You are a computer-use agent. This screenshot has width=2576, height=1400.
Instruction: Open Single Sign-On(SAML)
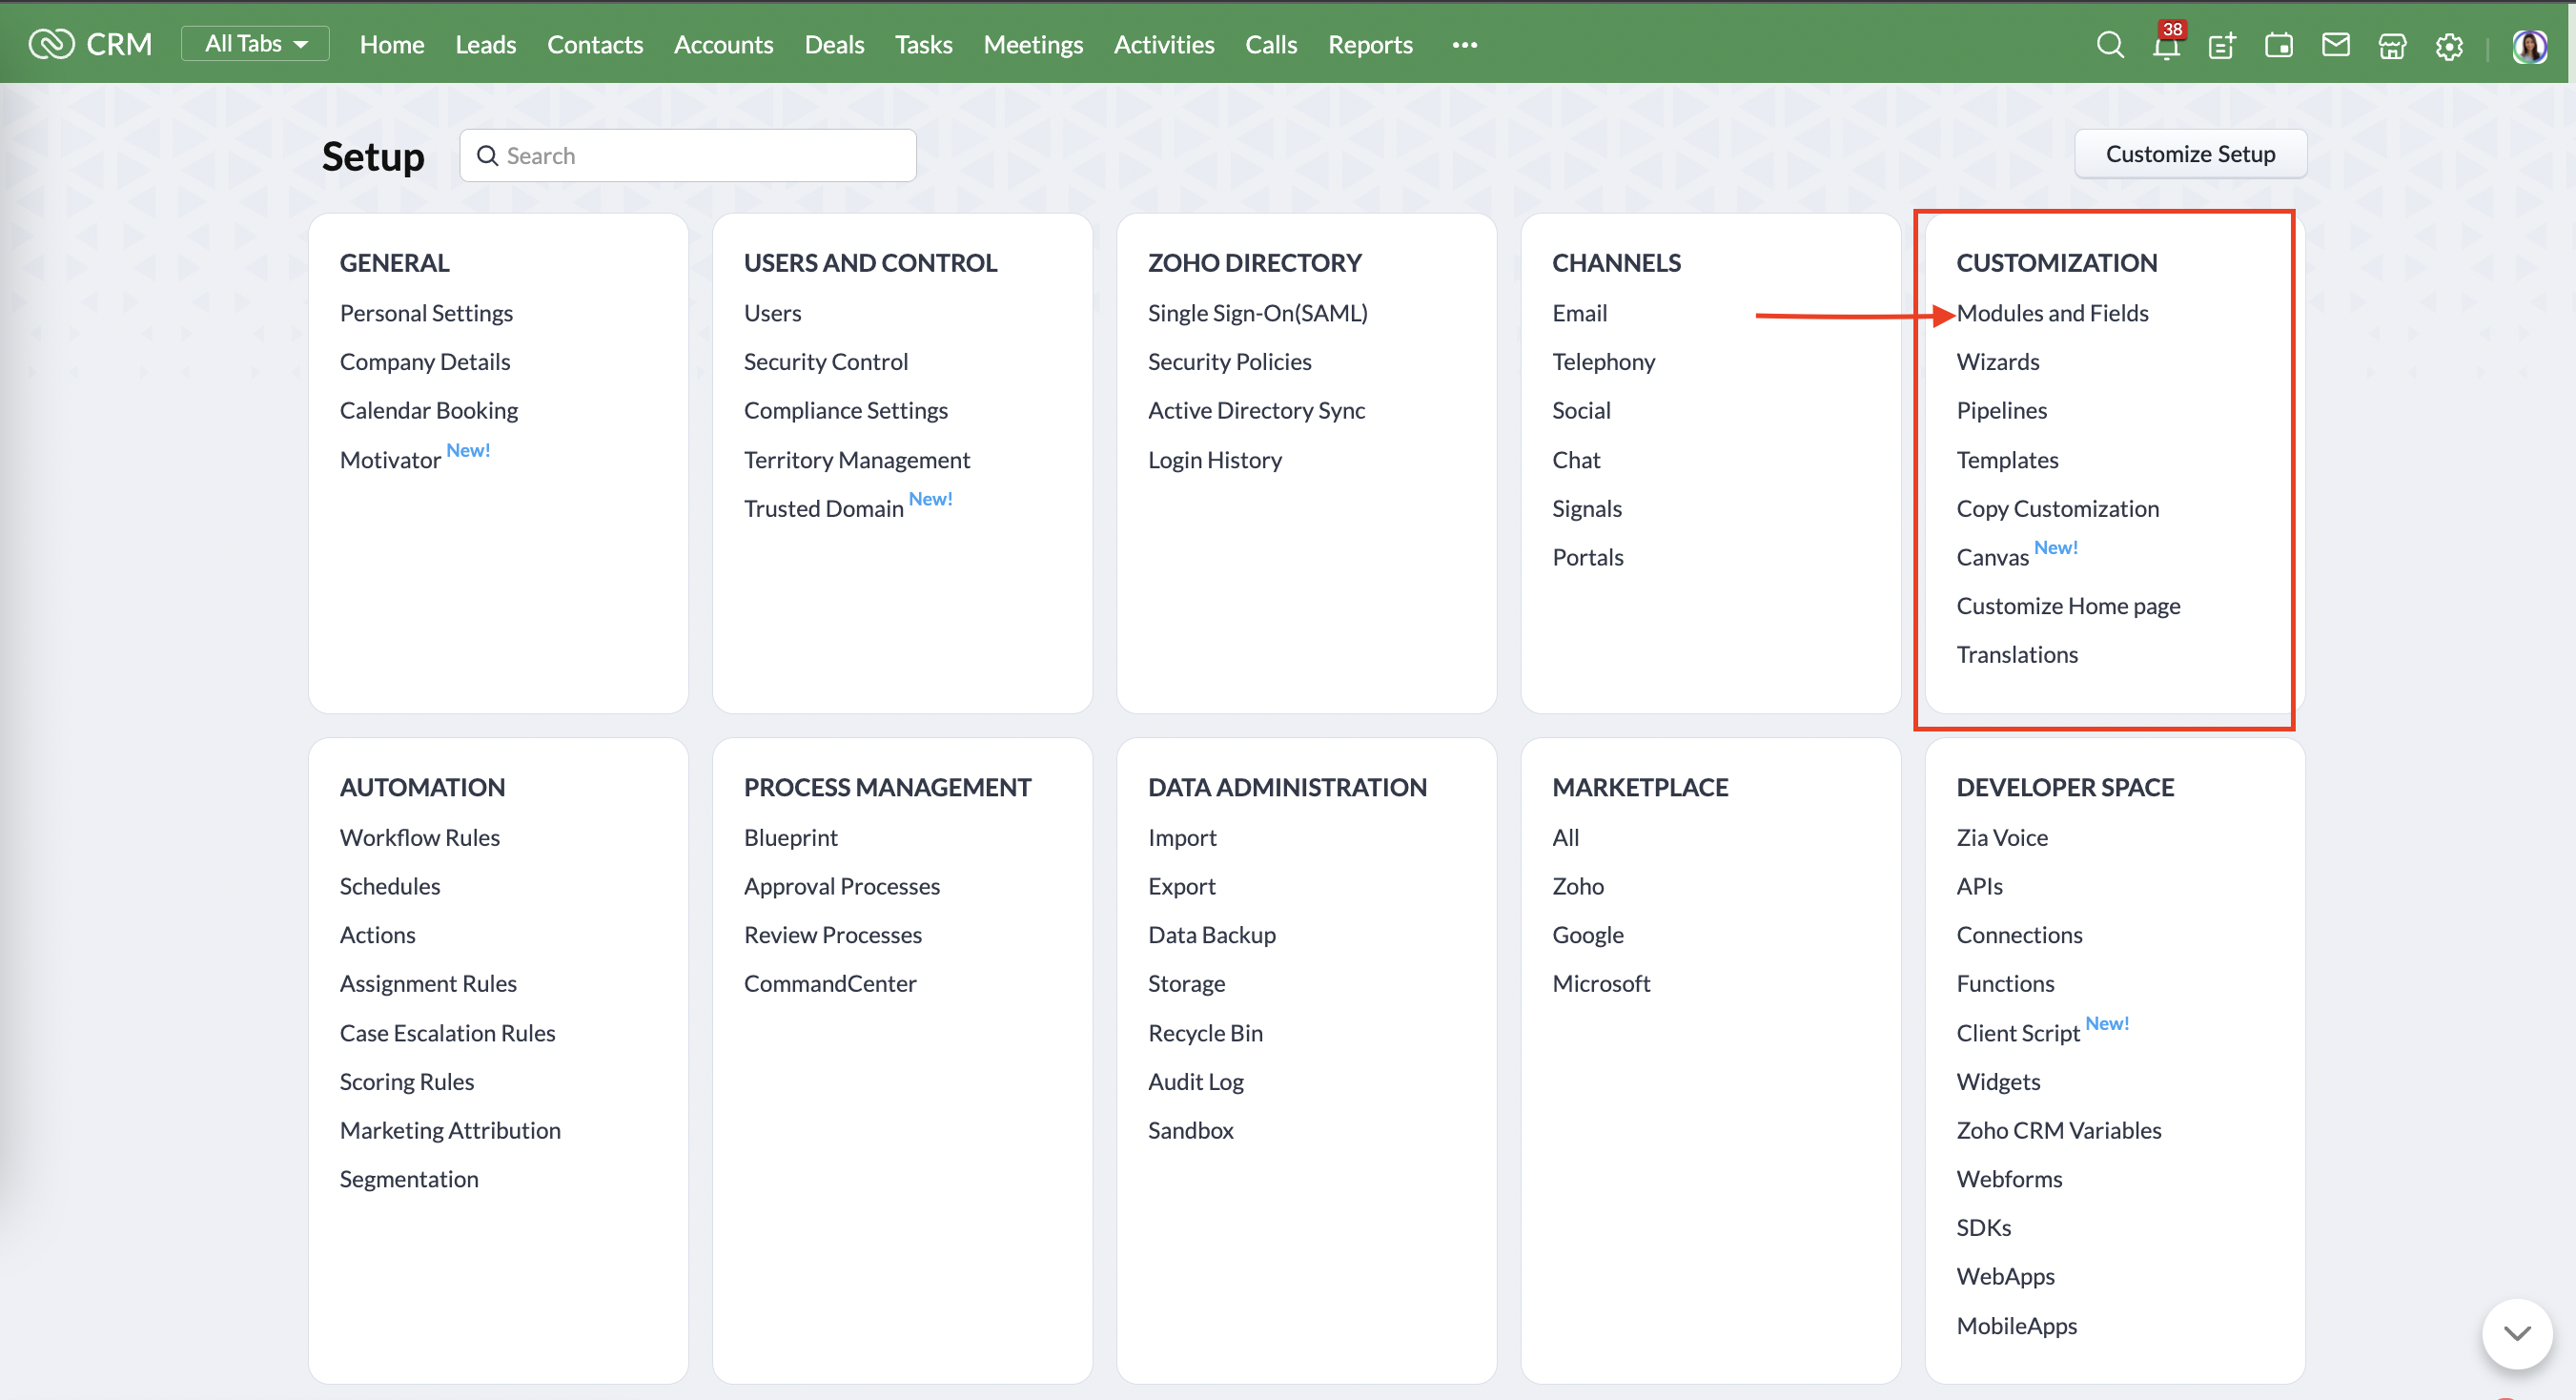pos(1258,313)
